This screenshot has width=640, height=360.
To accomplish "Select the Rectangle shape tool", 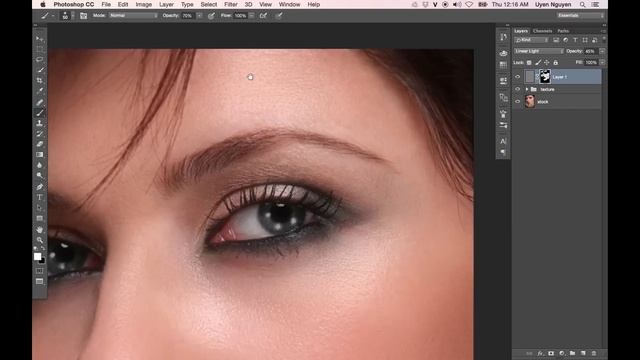I will click(40, 219).
